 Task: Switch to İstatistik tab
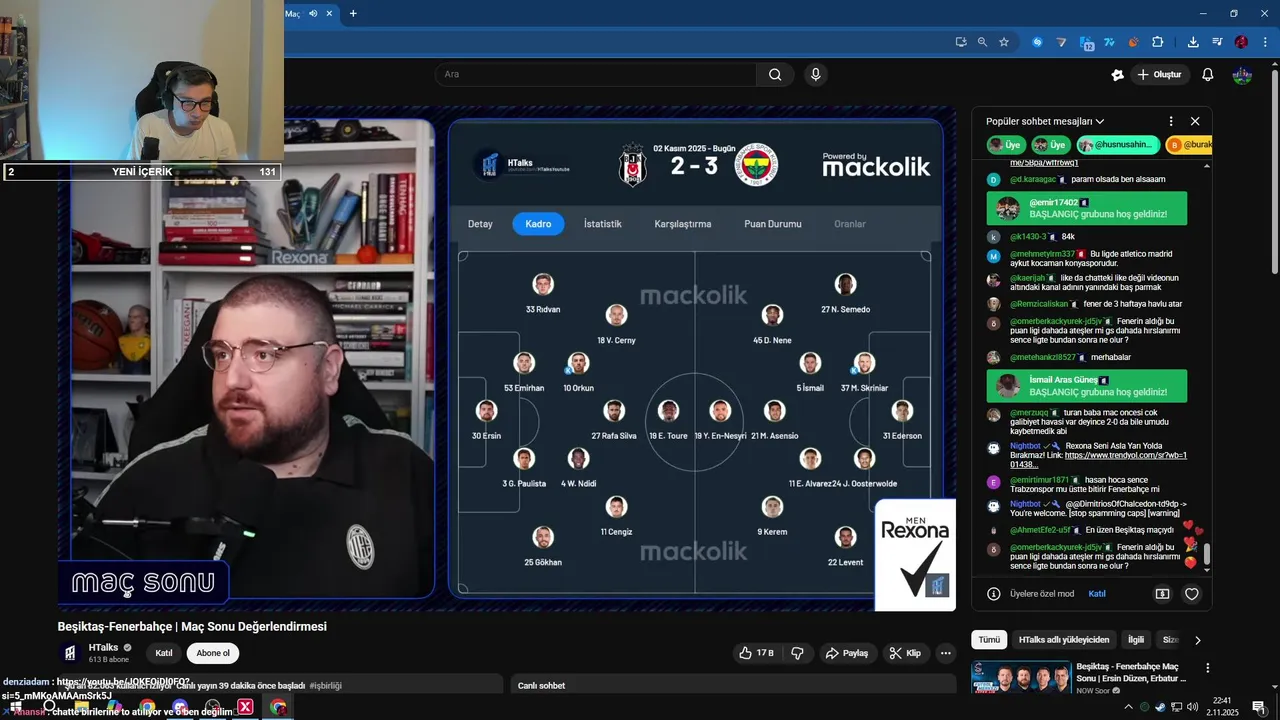coord(603,224)
